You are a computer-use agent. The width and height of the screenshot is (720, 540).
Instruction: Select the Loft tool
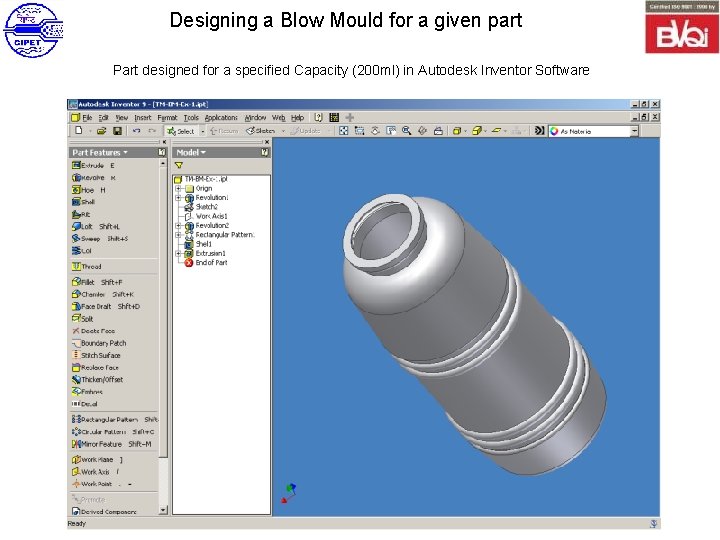click(96, 226)
